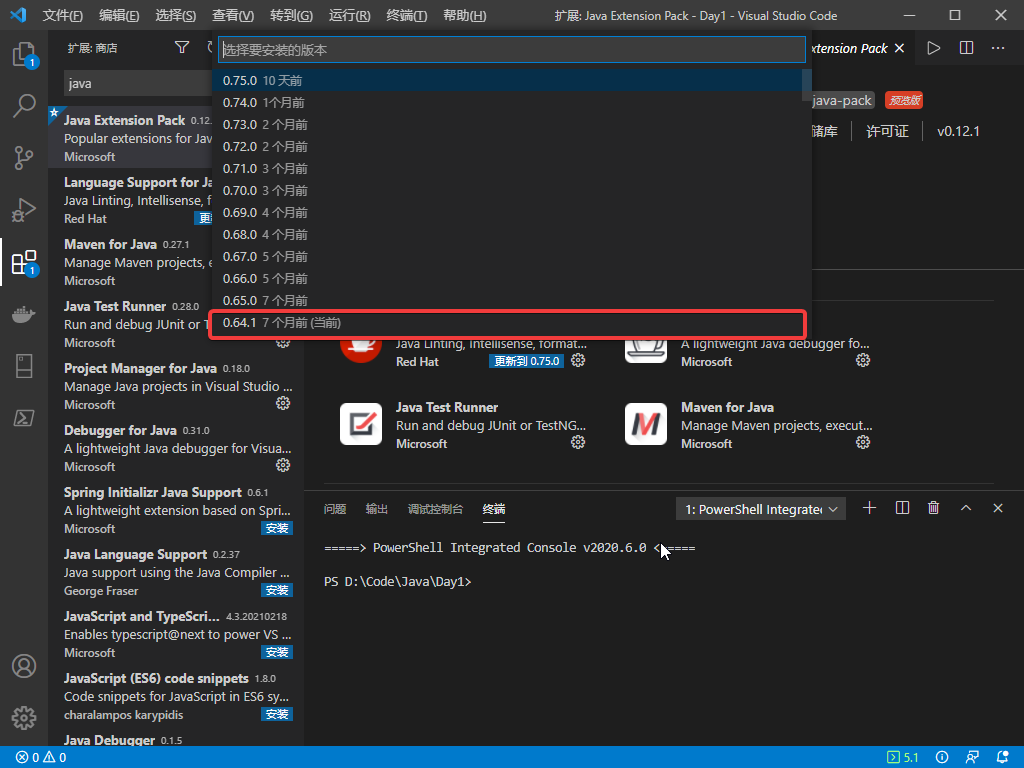The height and width of the screenshot is (768, 1024).
Task: Open gear beside 更新到 0.75.0 button
Action: point(578,360)
